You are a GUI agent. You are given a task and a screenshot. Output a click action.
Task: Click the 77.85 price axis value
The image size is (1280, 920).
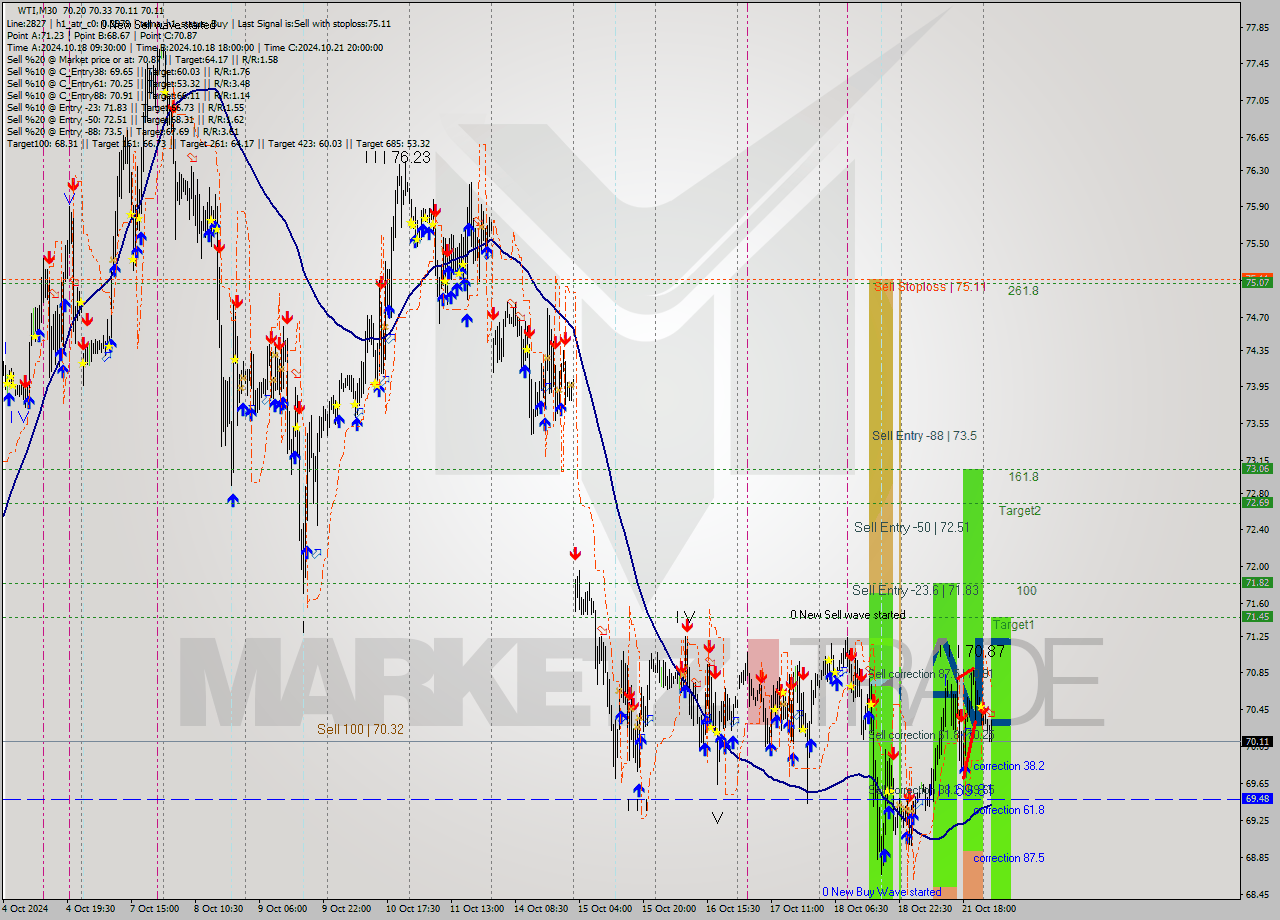(x=1258, y=27)
